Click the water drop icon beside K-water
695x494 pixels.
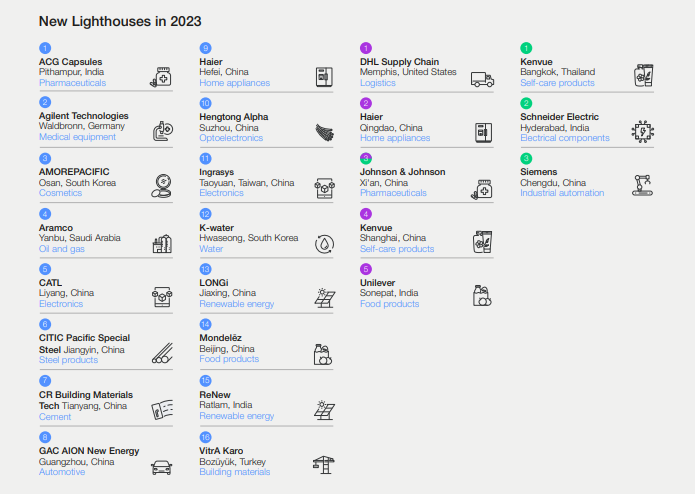tap(324, 244)
